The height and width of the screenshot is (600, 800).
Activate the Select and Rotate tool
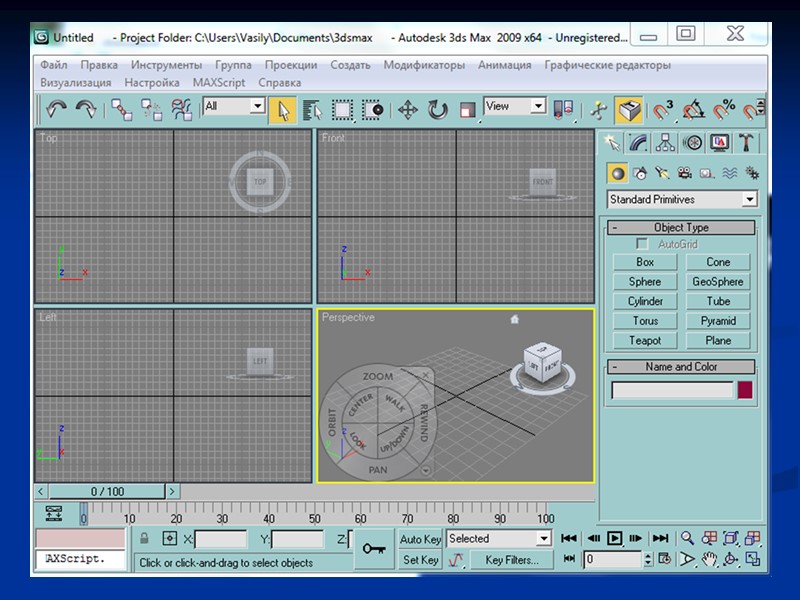point(437,109)
